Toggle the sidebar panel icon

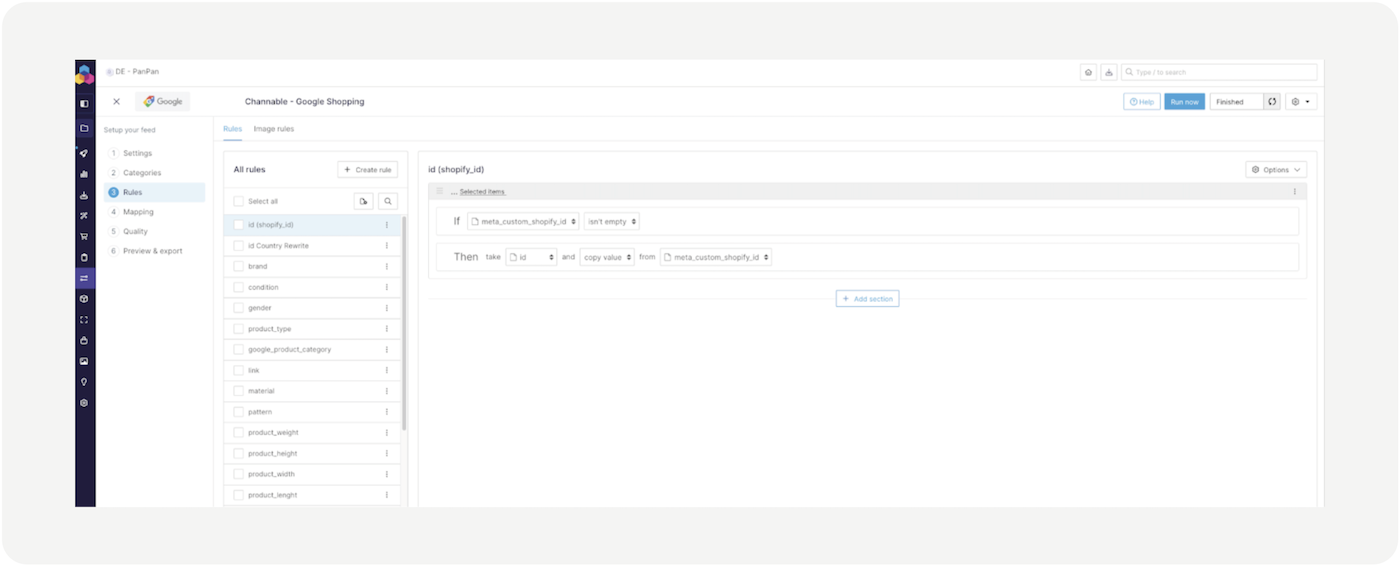coord(85,103)
